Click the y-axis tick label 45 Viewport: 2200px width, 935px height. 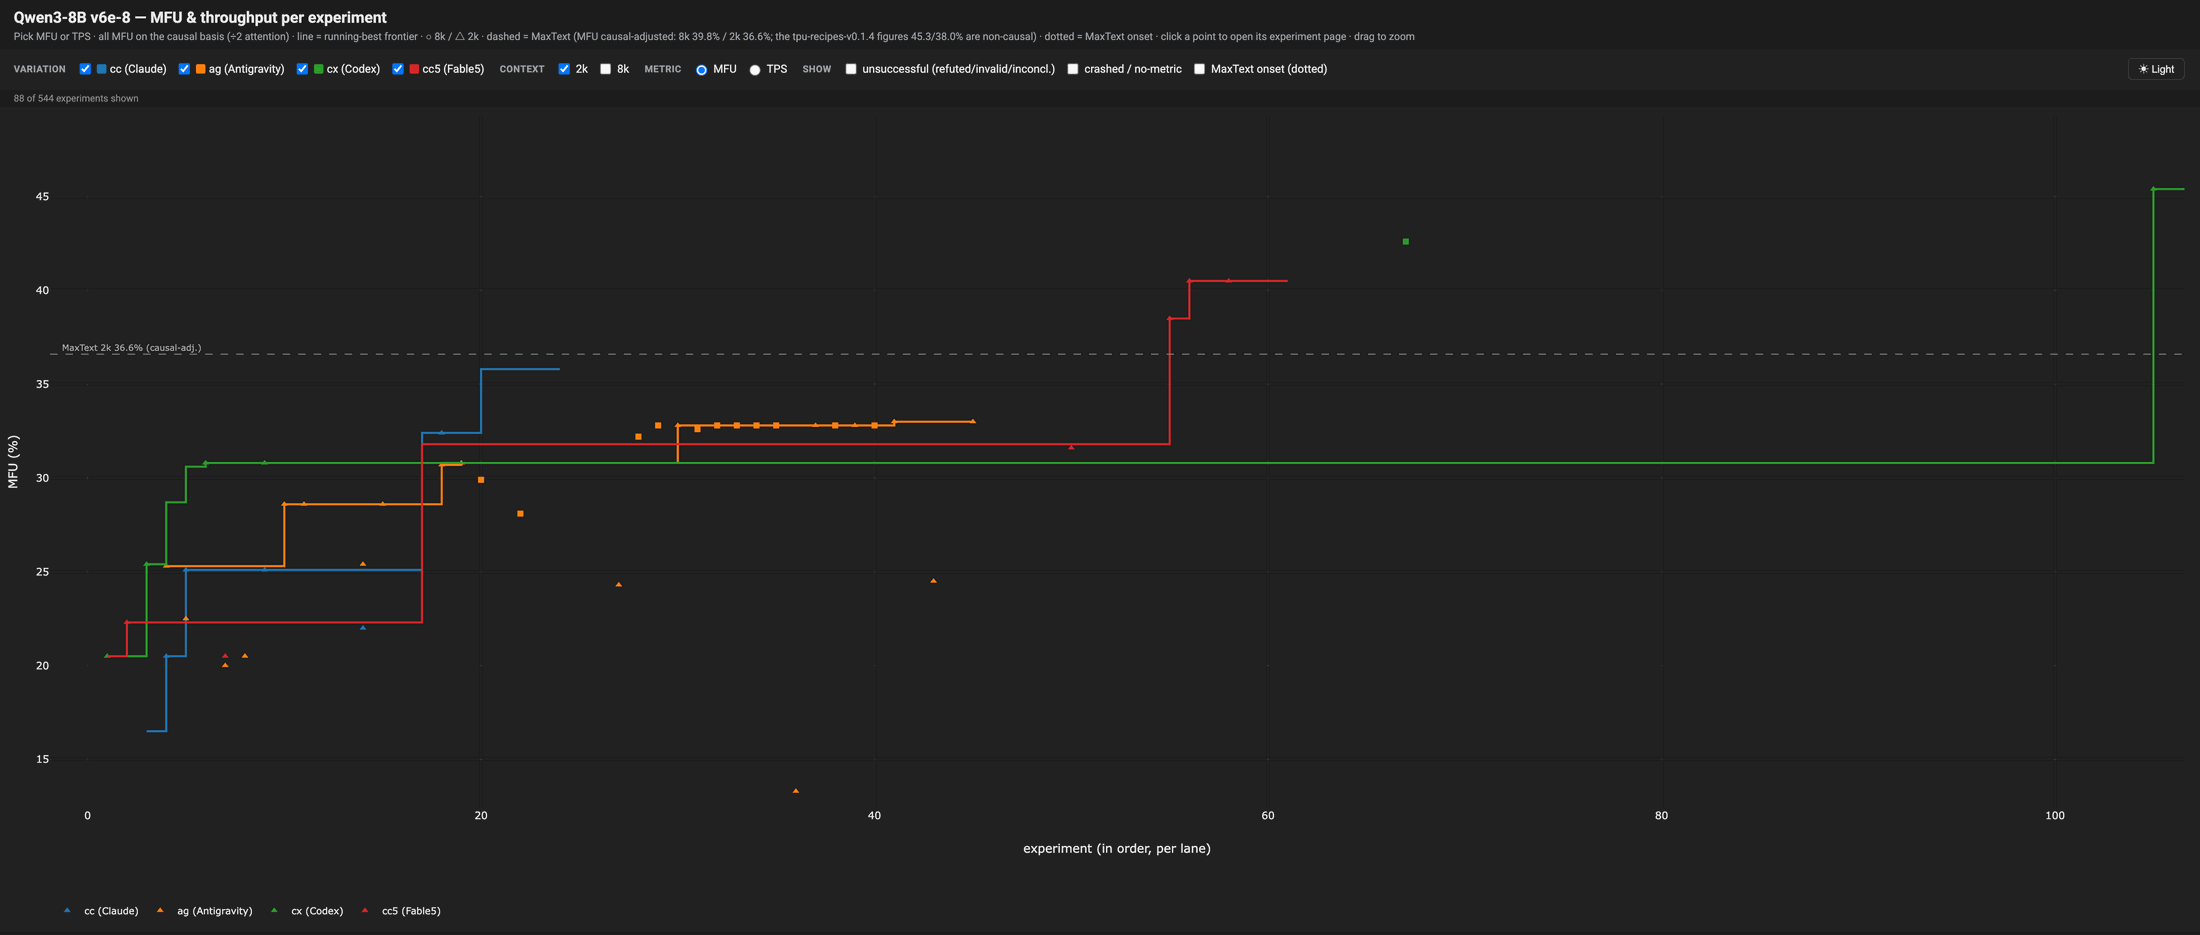click(42, 197)
